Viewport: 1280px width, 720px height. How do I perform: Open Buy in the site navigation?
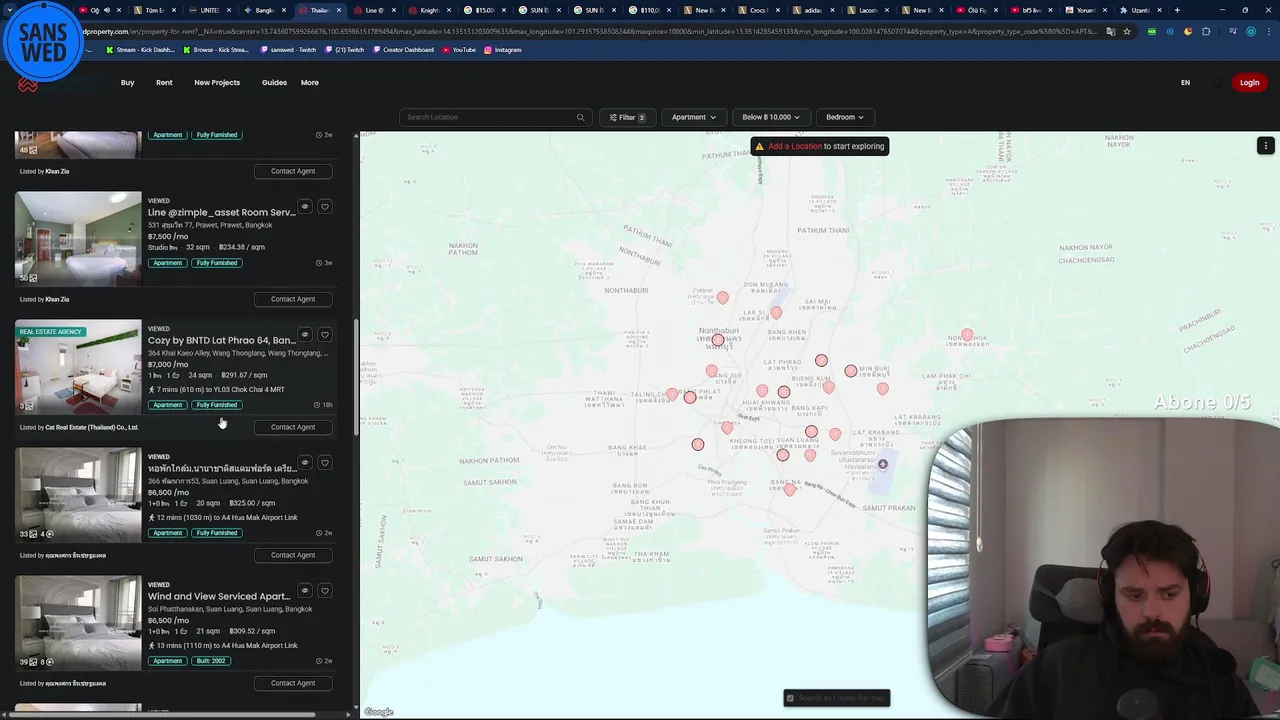click(128, 83)
